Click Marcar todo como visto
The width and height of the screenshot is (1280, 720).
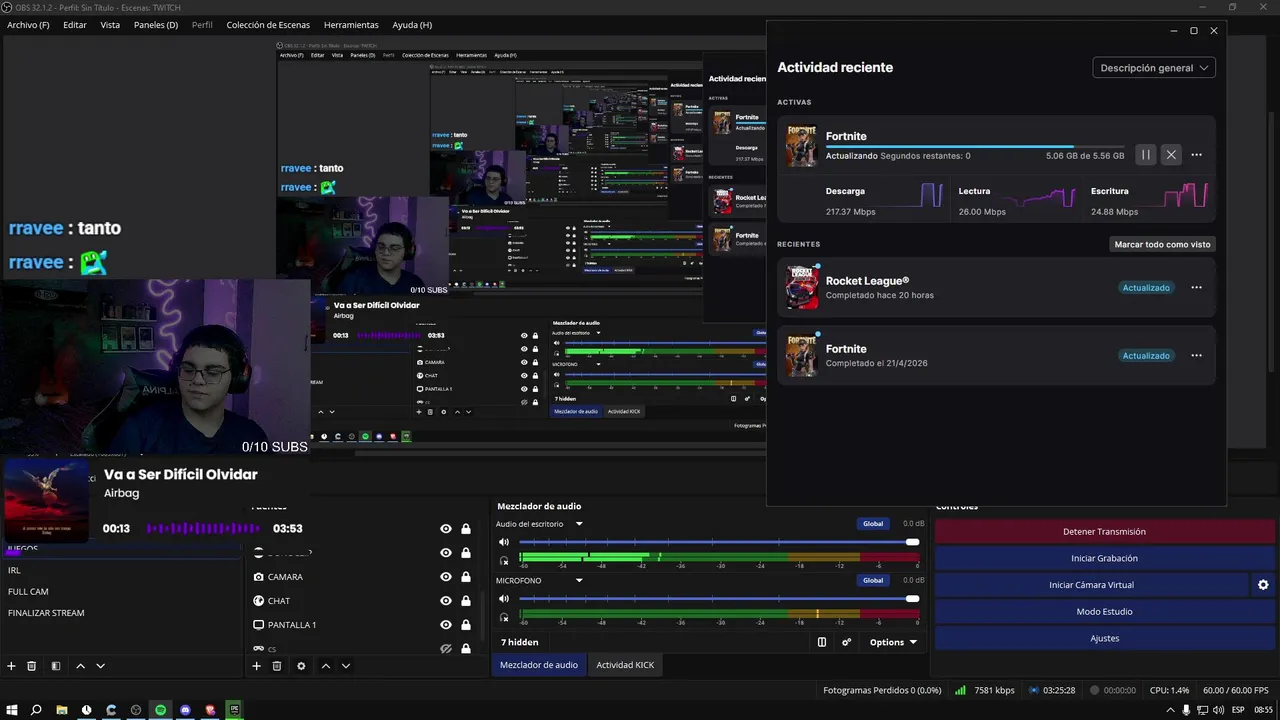pos(1162,244)
